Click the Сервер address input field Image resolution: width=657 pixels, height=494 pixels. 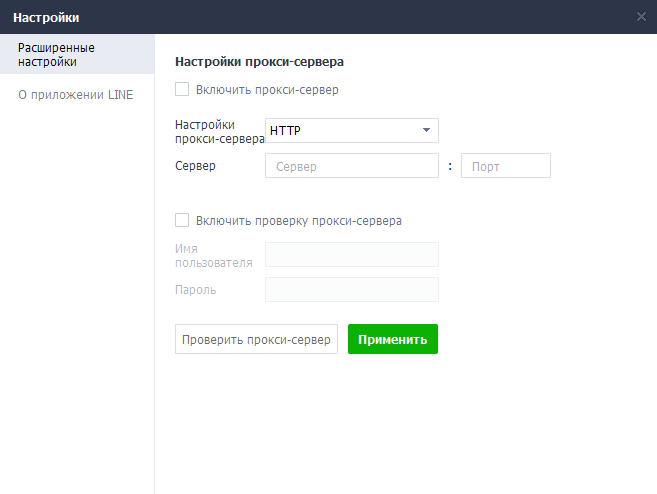point(352,166)
